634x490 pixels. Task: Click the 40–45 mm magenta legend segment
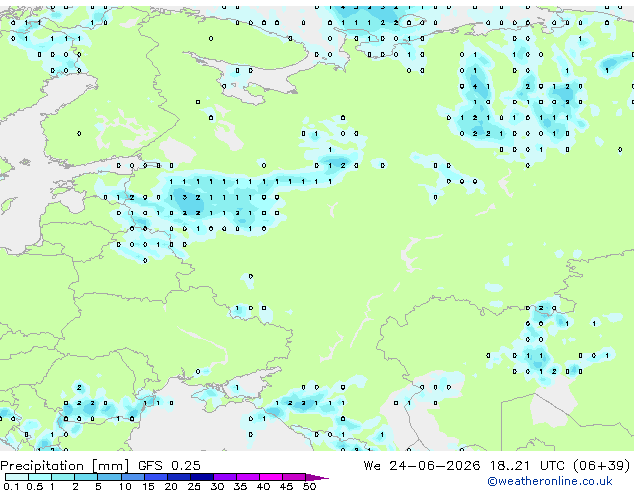pos(271,477)
